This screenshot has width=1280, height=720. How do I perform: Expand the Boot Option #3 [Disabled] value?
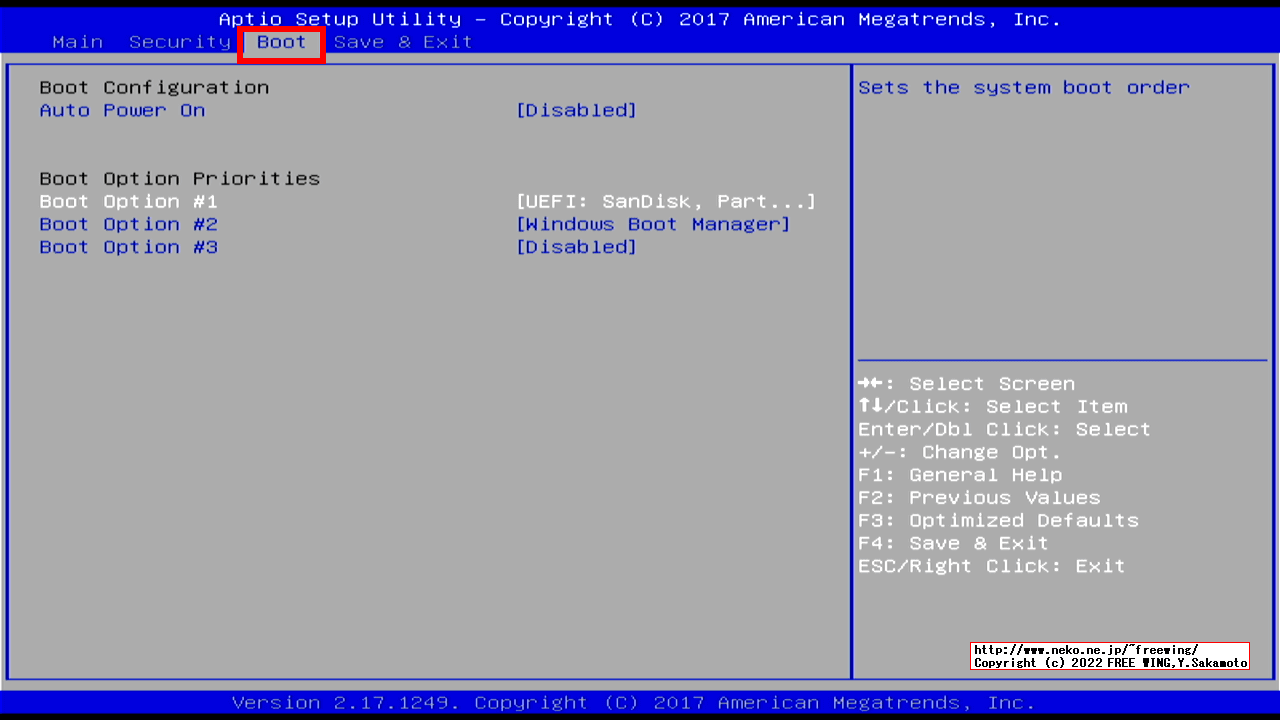pyautogui.click(x=576, y=247)
